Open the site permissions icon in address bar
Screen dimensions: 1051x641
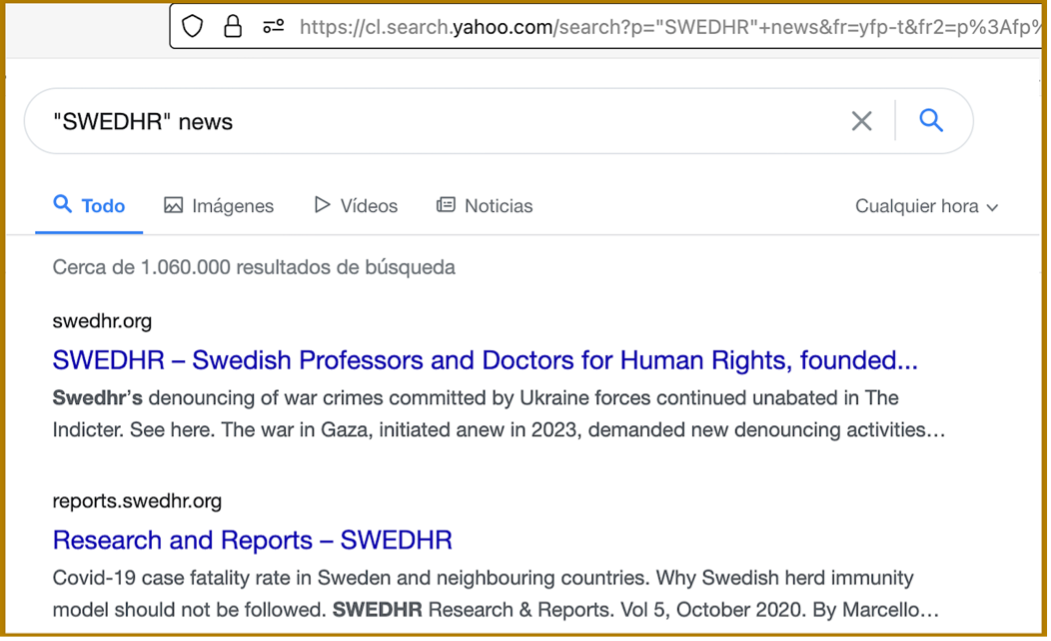[273, 27]
